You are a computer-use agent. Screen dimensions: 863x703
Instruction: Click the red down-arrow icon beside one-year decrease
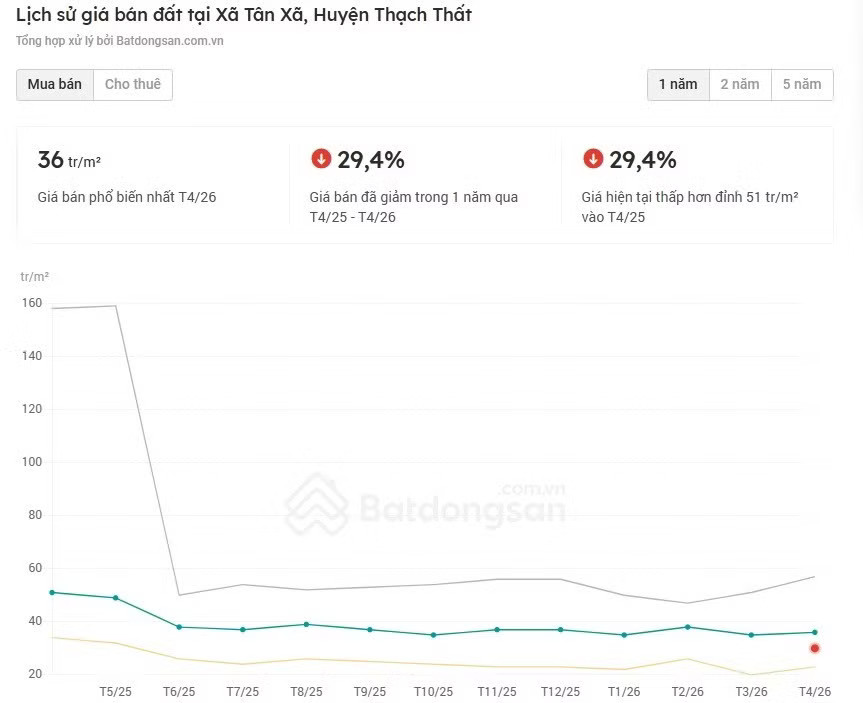click(321, 159)
